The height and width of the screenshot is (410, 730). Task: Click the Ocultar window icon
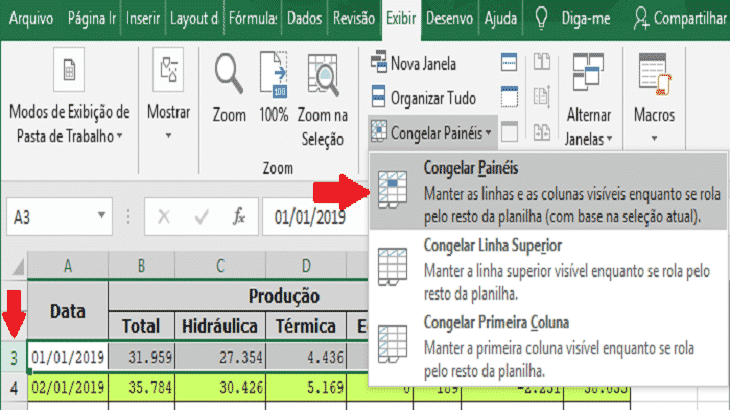(x=509, y=97)
